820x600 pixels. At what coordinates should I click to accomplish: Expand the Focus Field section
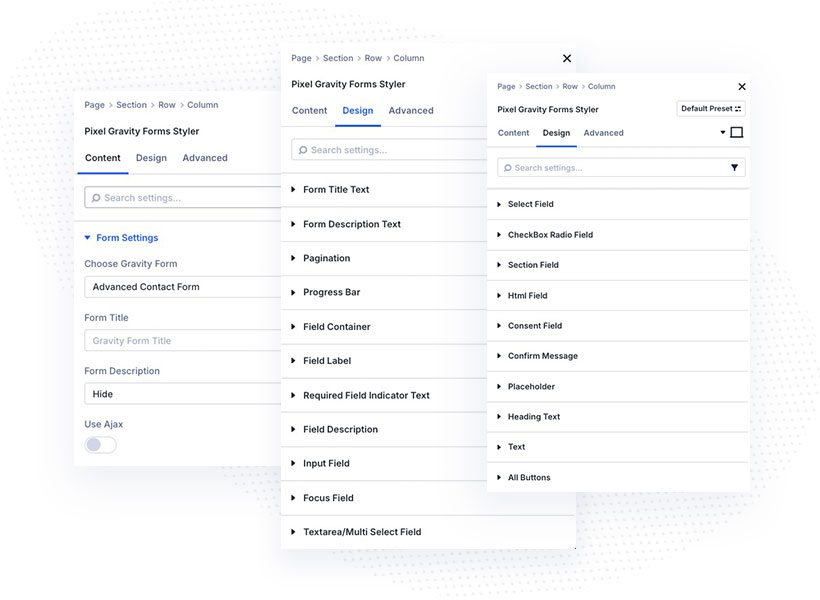[384, 498]
